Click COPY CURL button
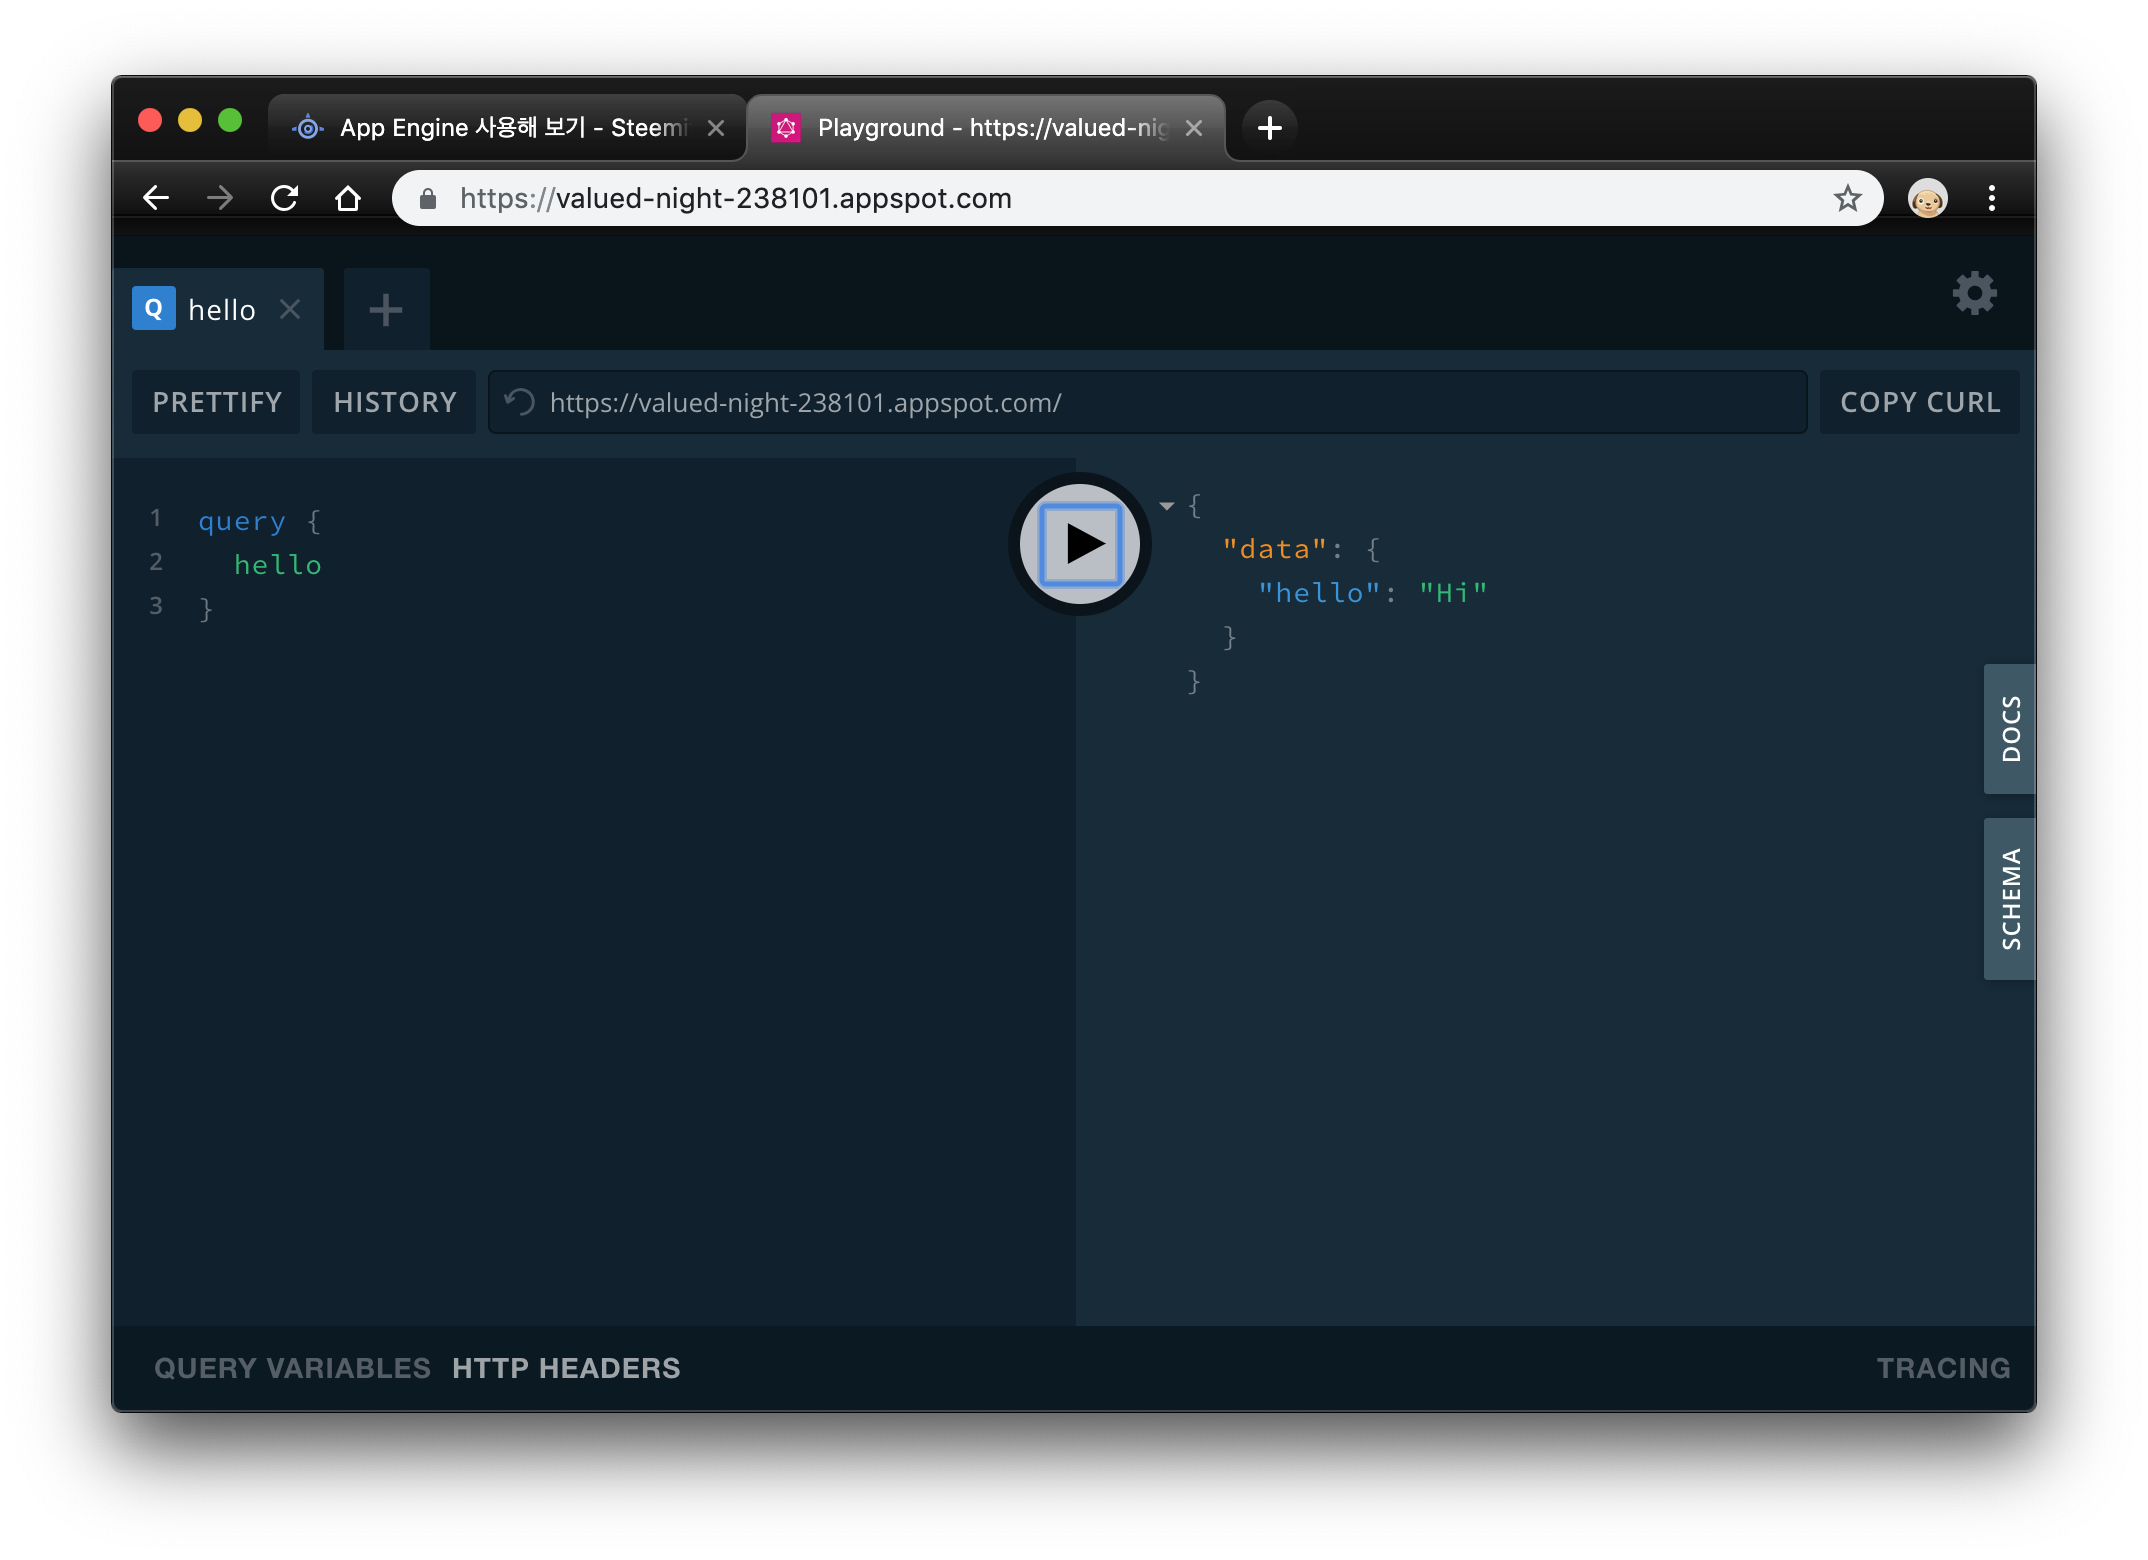The width and height of the screenshot is (2148, 1560). [x=1919, y=402]
